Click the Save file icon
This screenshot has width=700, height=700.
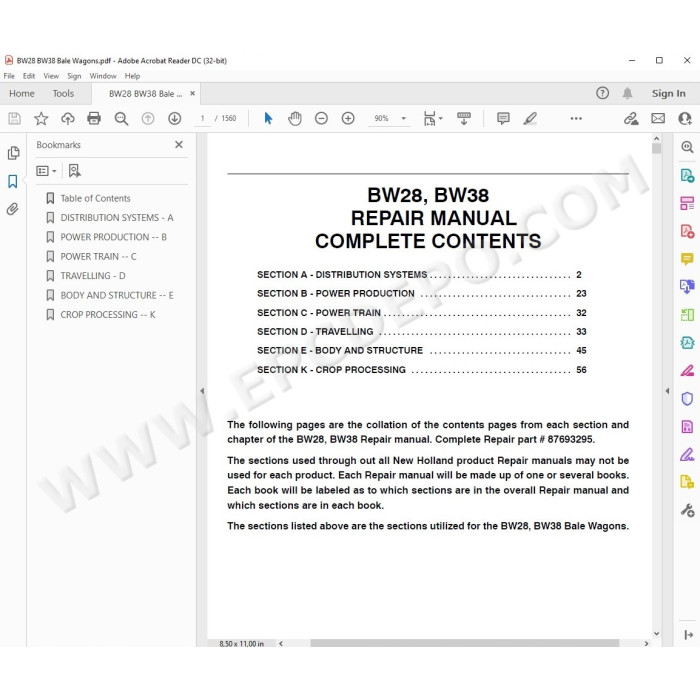tap(14, 118)
